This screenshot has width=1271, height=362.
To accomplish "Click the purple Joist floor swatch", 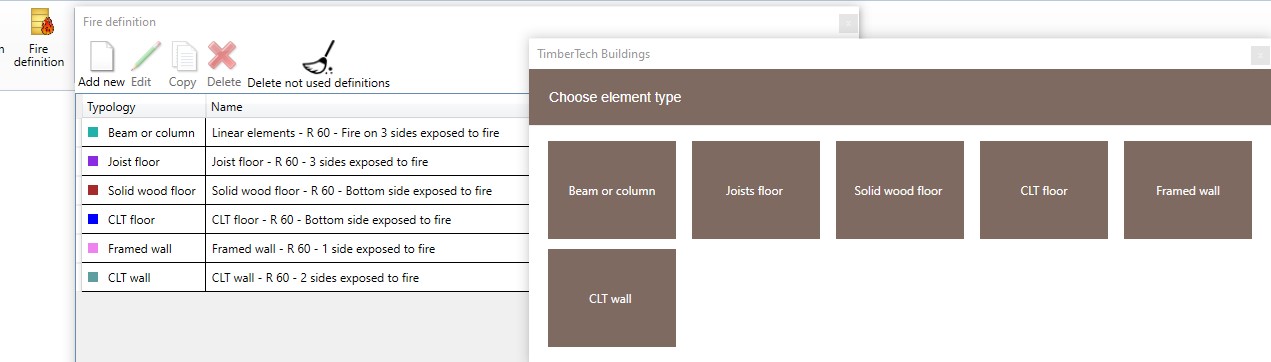I will coord(93,161).
